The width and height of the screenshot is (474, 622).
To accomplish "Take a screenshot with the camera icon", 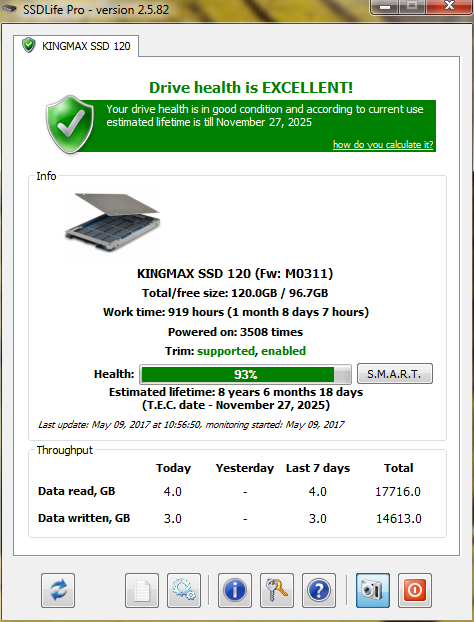I will [x=373, y=590].
